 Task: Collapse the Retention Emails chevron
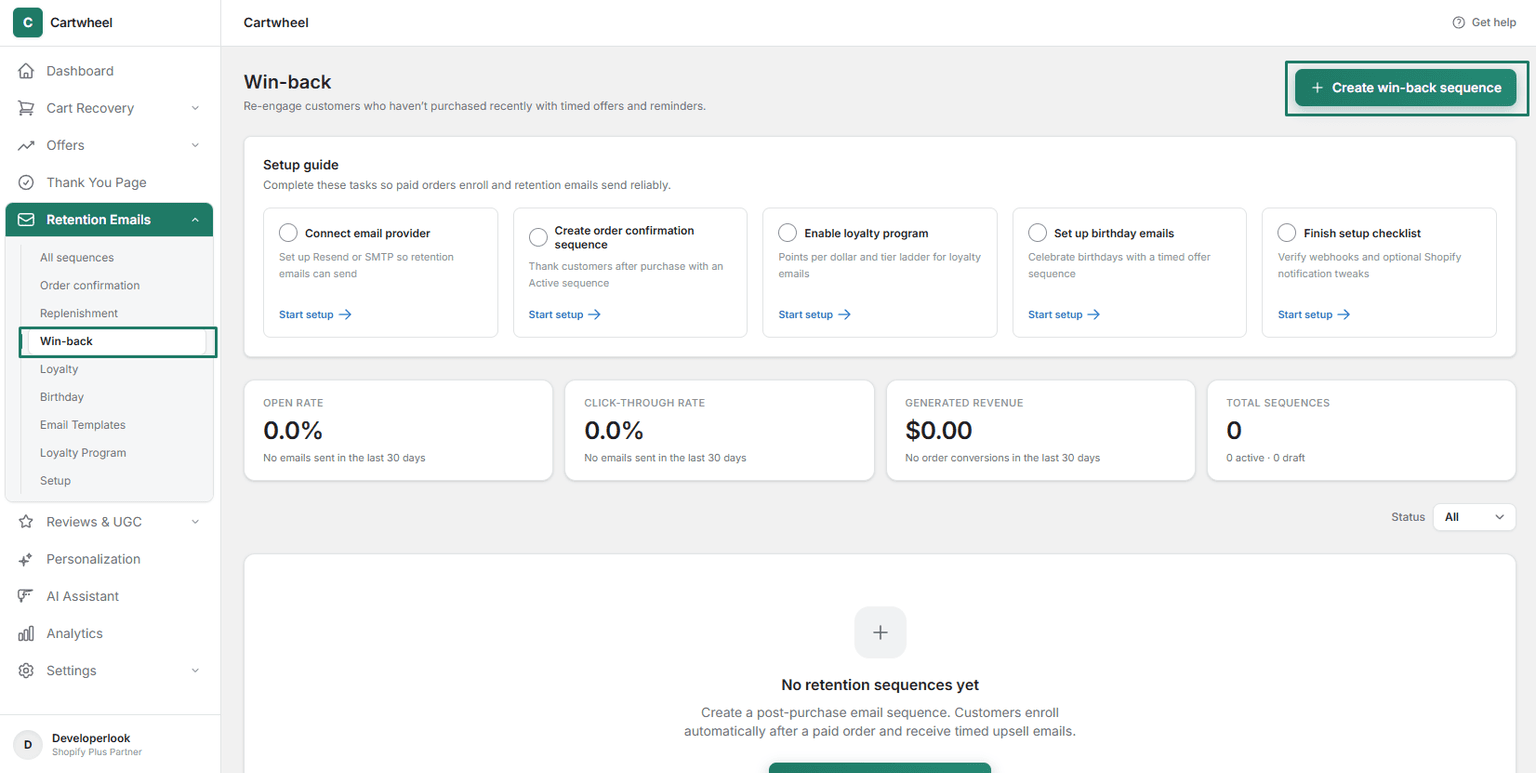[195, 220]
